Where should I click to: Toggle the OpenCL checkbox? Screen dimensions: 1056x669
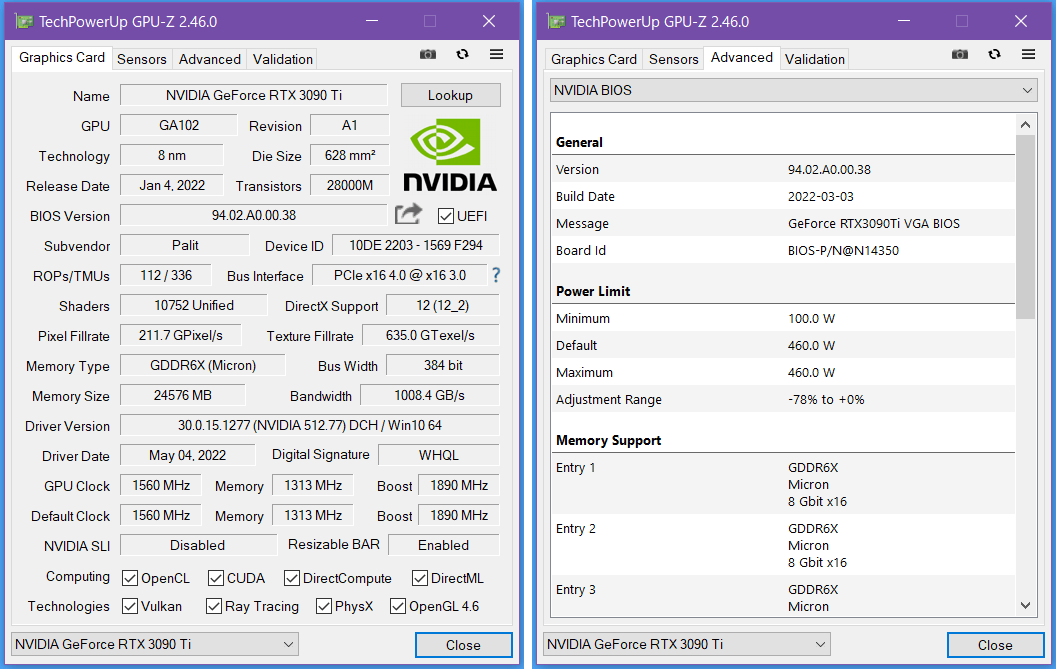pos(130,578)
